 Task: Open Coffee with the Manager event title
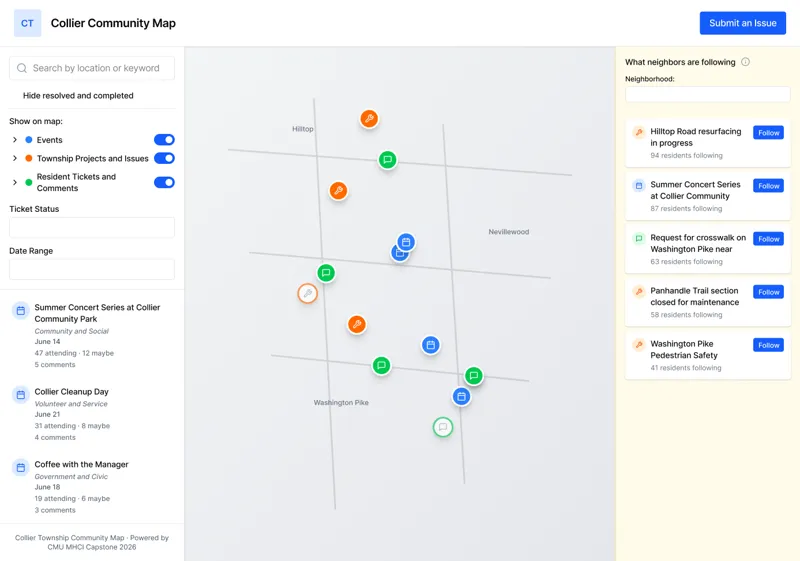[x=81, y=464]
